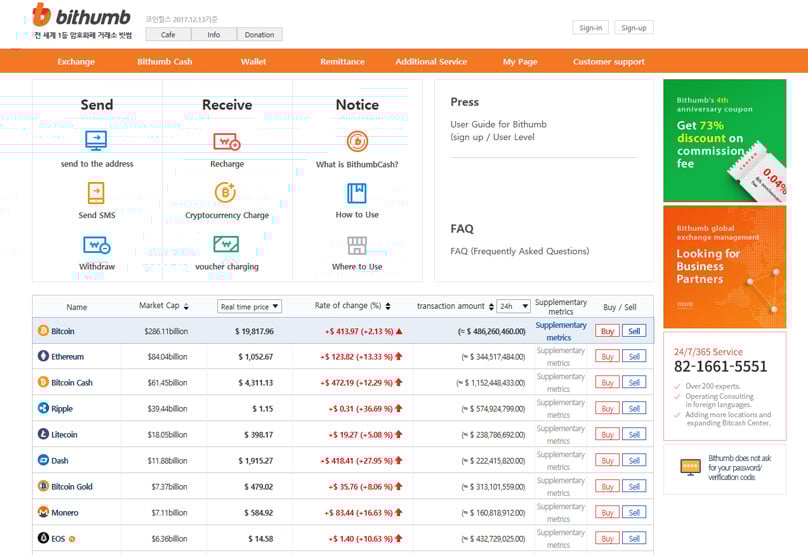Click Buy in the Monero row

tap(607, 512)
